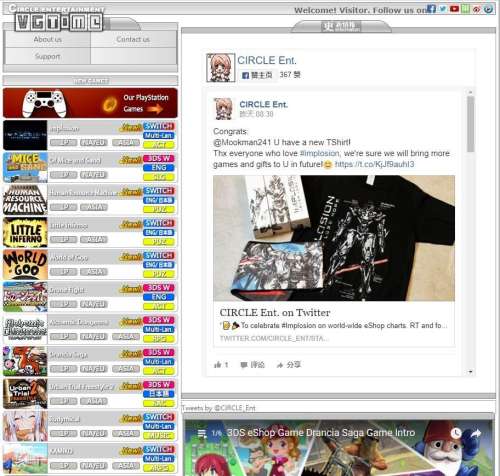Open the Support menu item
This screenshot has width=500, height=476.
(48, 56)
